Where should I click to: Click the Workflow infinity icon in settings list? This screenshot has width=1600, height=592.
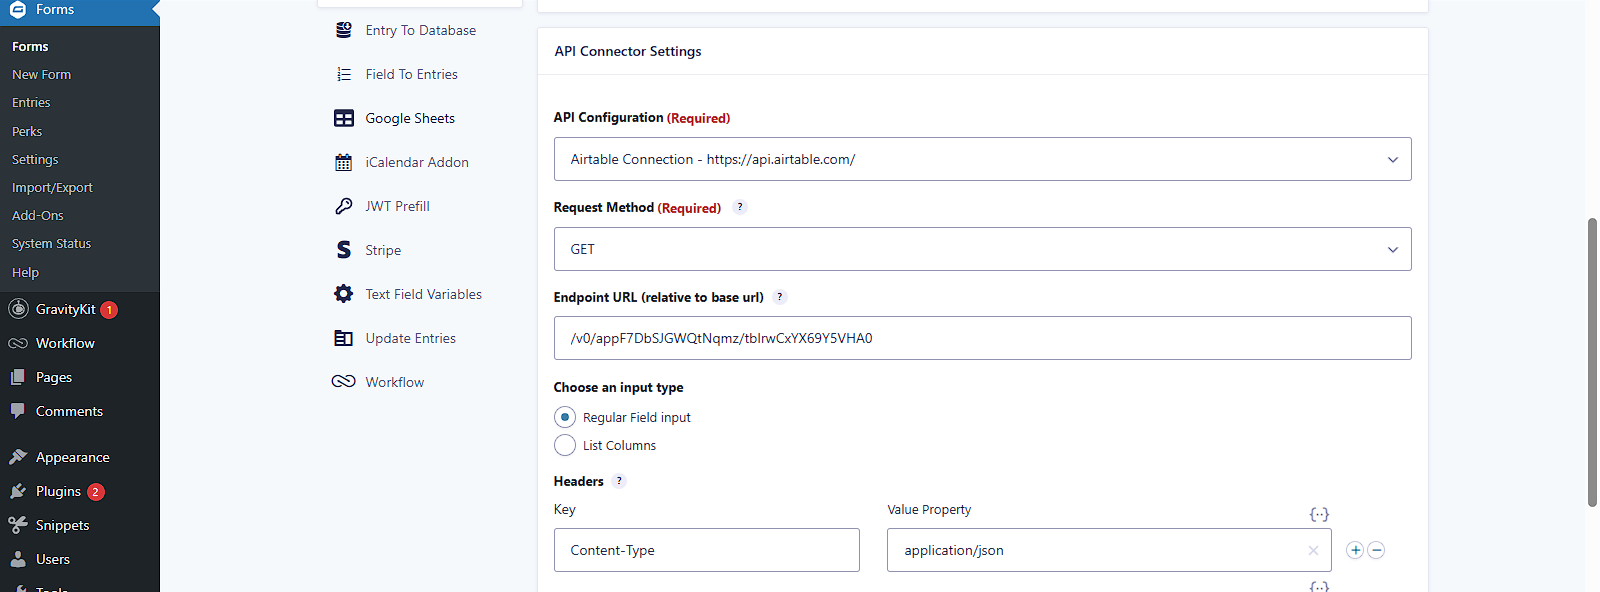click(343, 381)
